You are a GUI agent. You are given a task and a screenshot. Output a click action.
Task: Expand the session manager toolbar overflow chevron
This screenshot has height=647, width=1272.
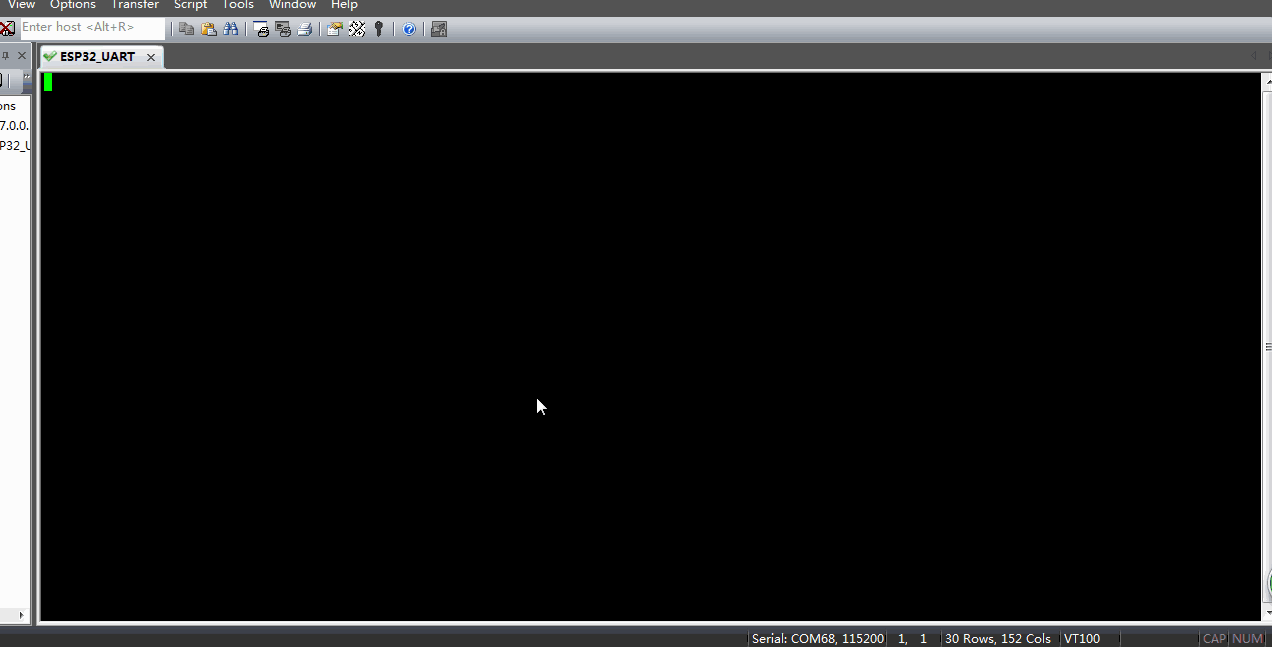pos(27,81)
